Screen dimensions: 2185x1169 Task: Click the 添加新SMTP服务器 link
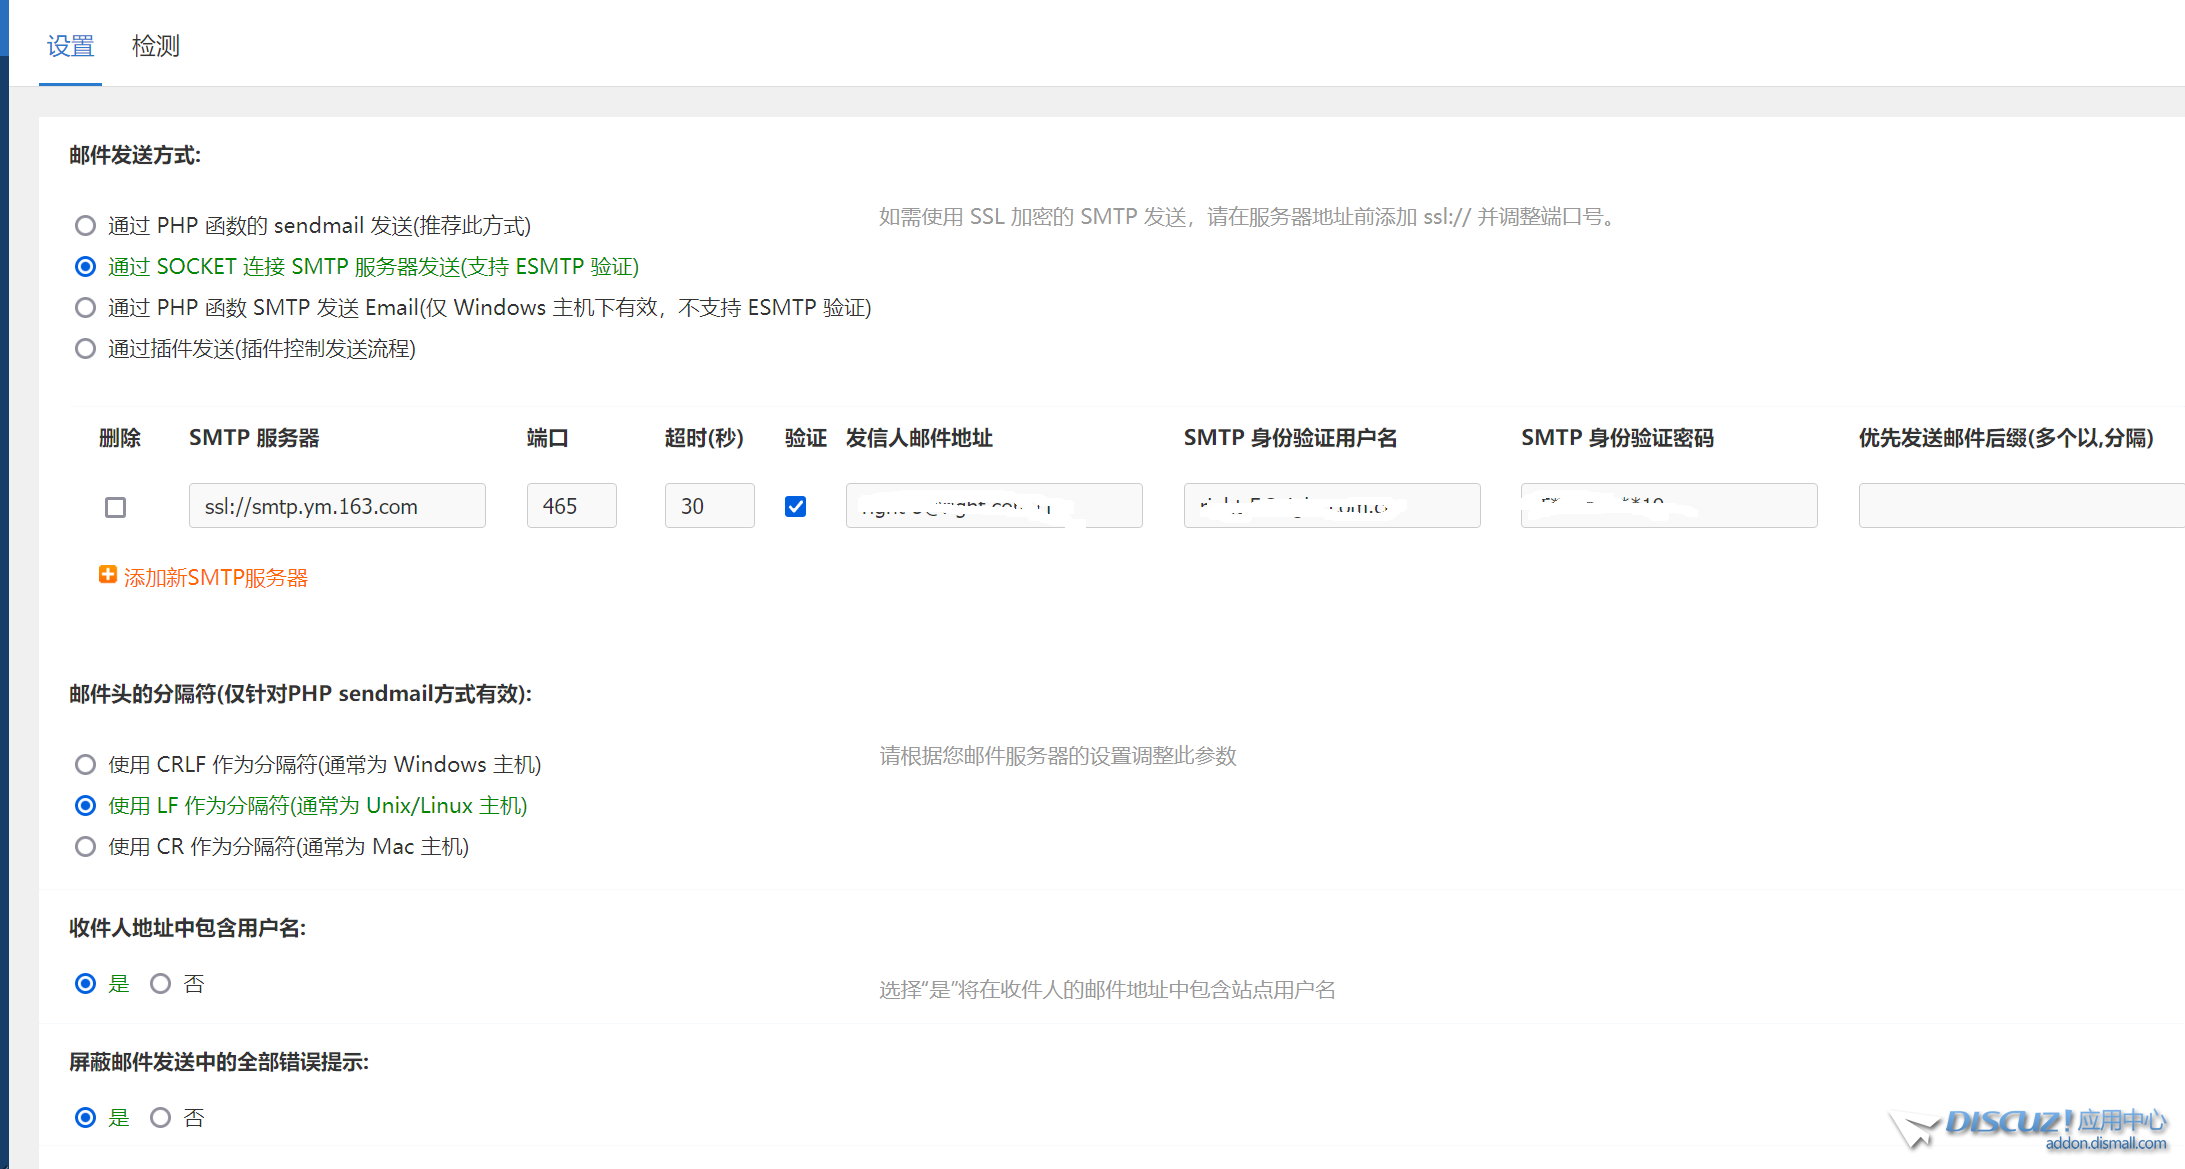215,577
